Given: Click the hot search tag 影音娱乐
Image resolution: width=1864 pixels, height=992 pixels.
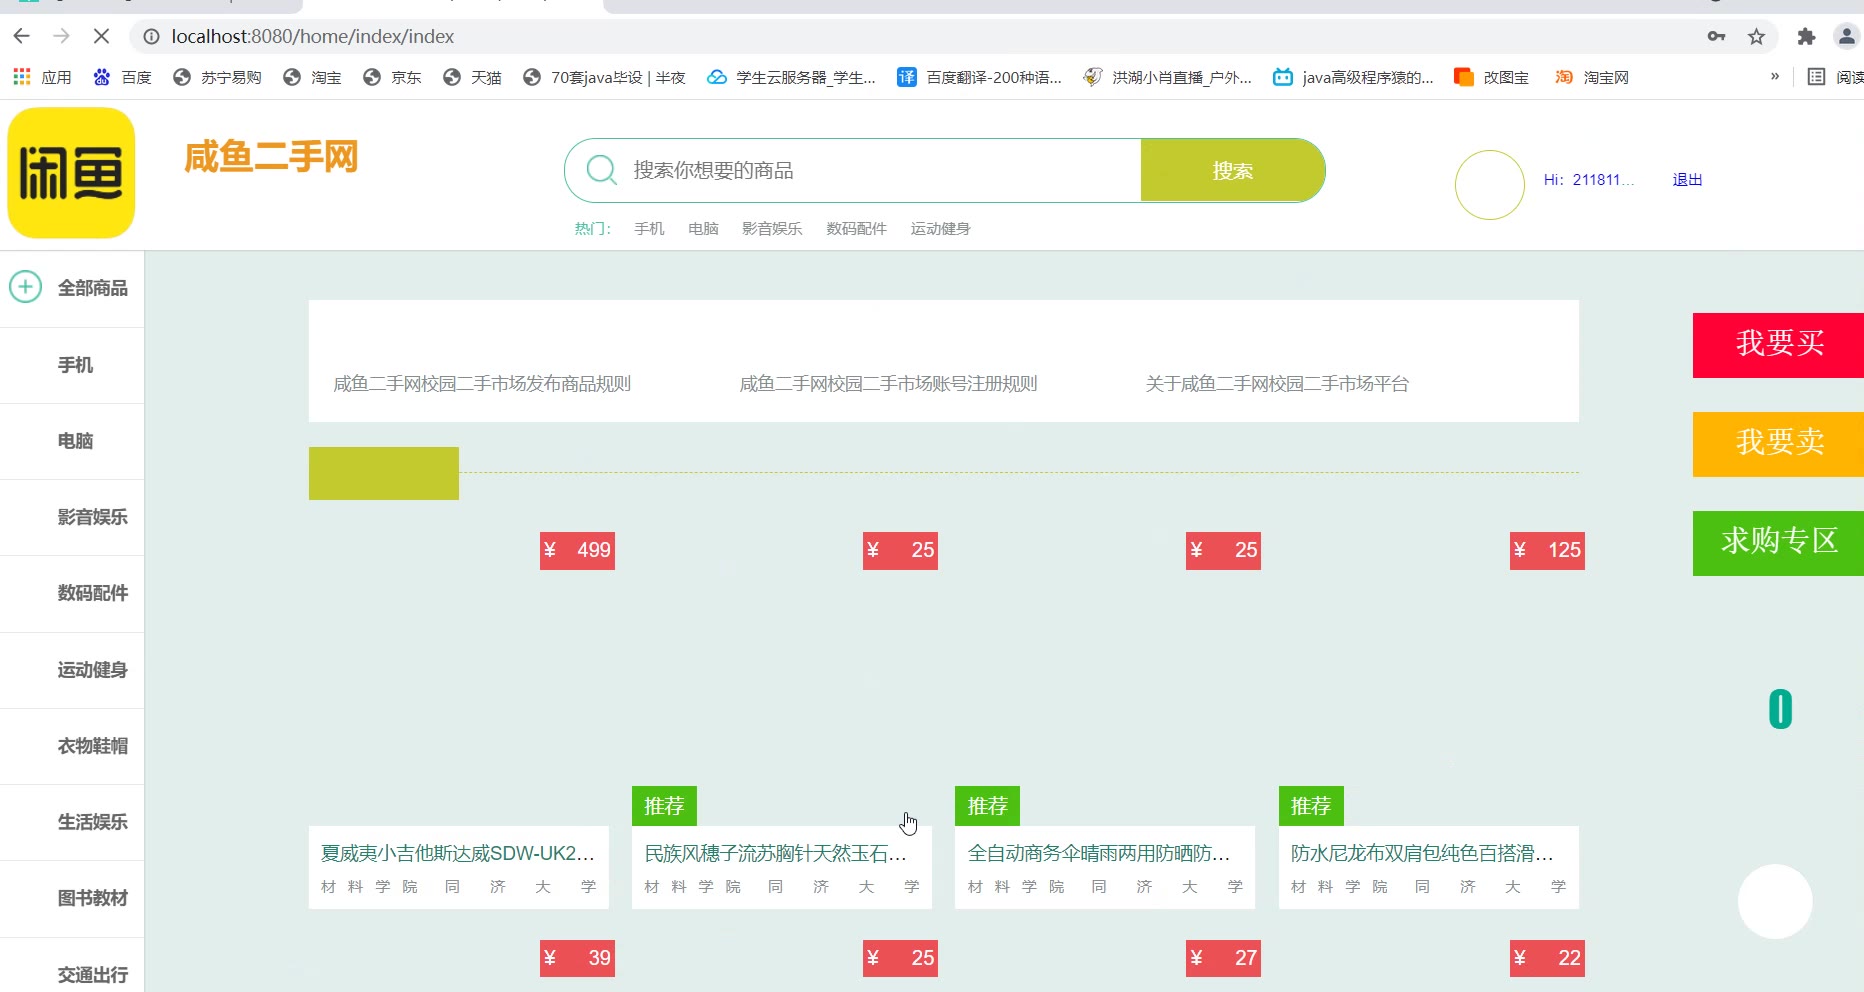Looking at the screenshot, I should (772, 229).
